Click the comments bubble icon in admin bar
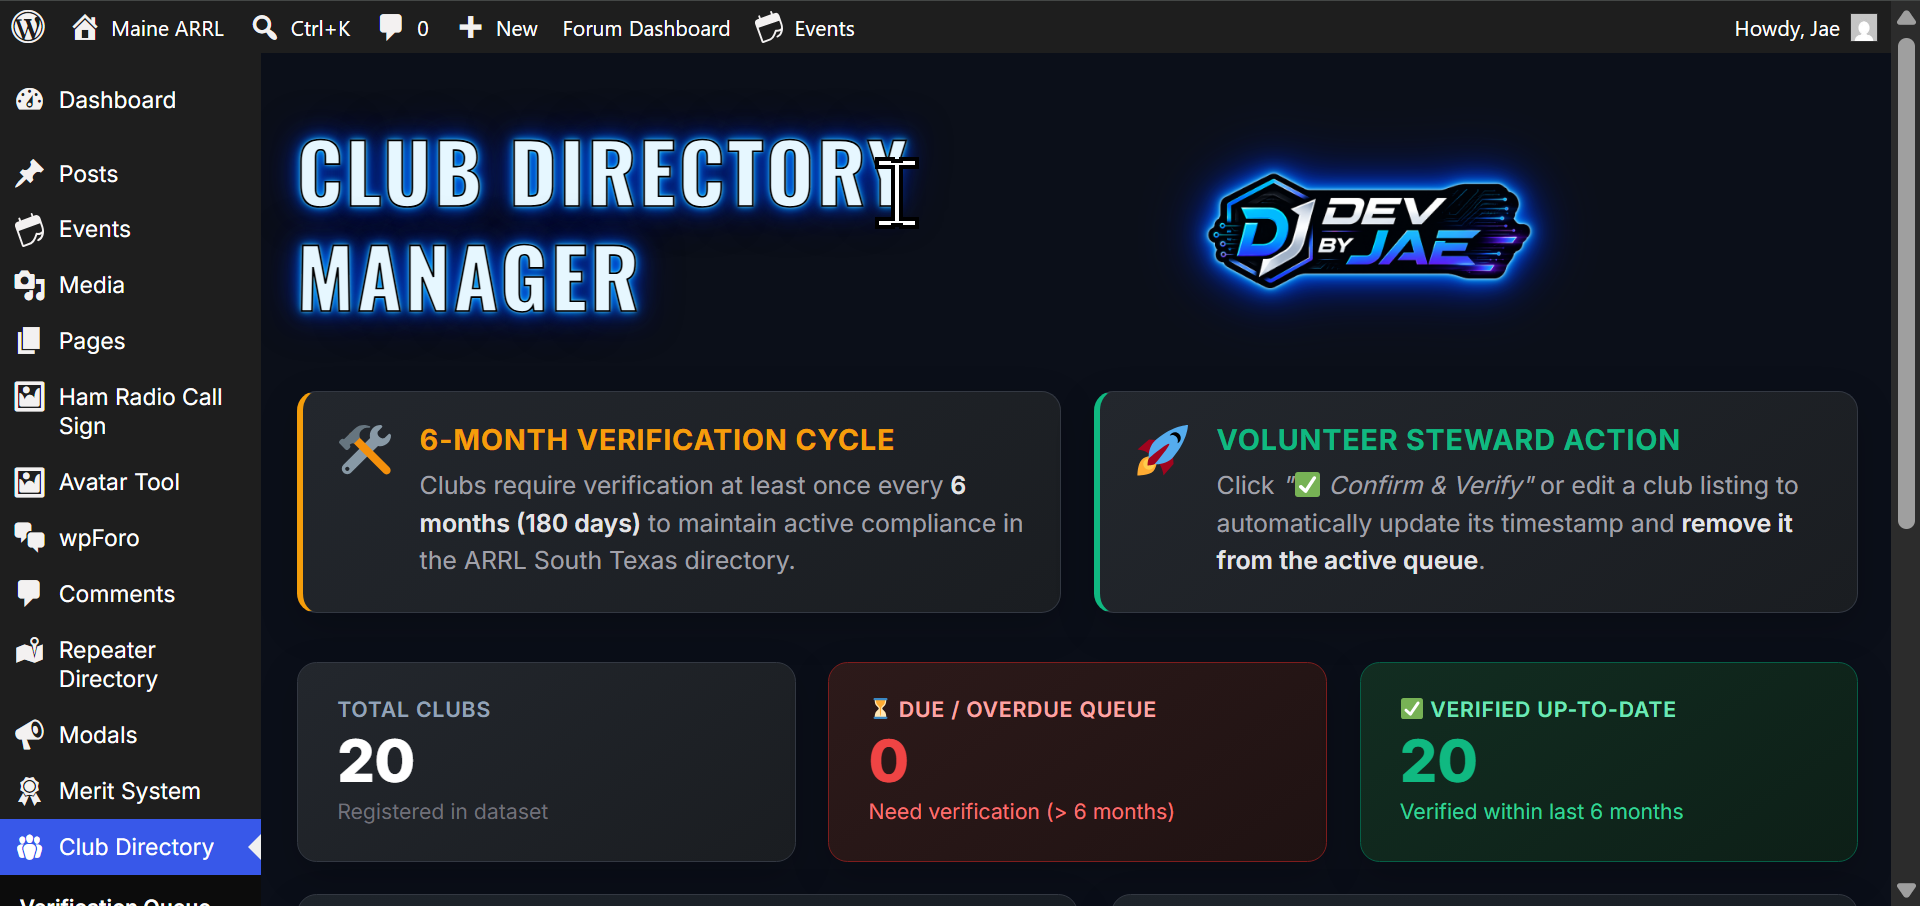The width and height of the screenshot is (1920, 906). pyautogui.click(x=391, y=27)
